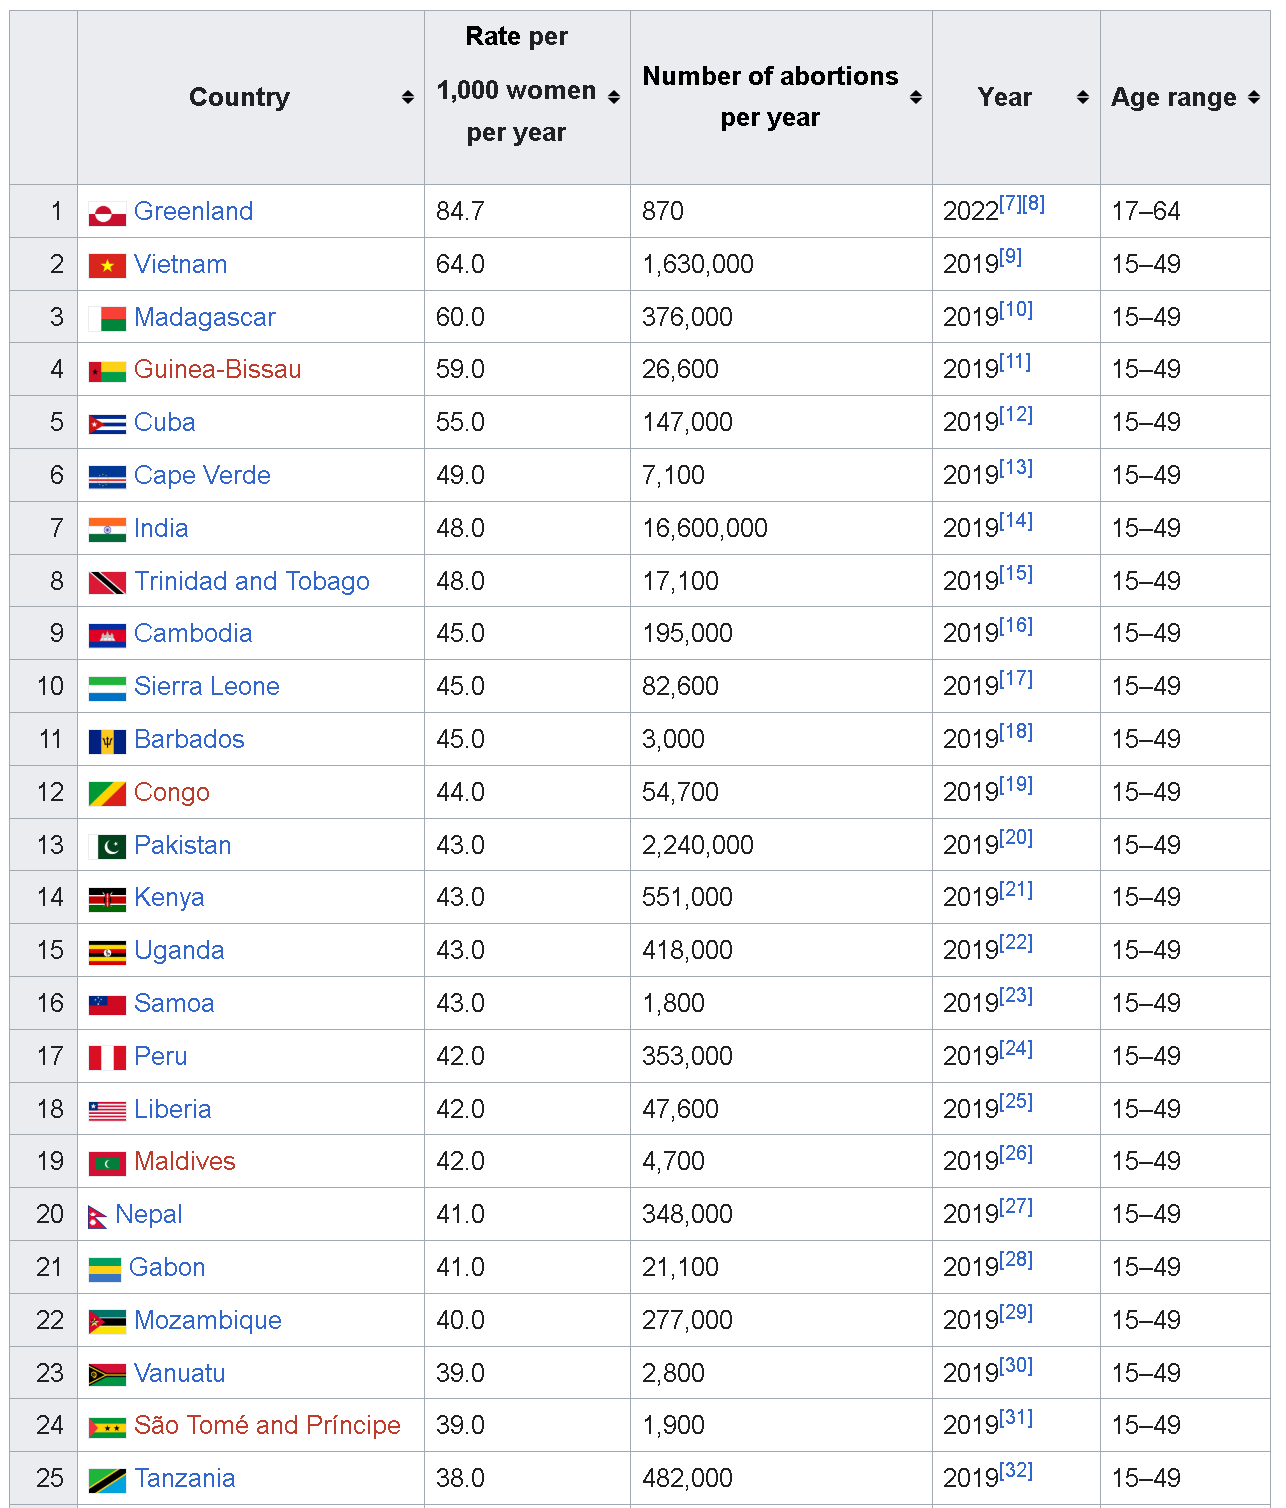This screenshot has height=1508, width=1286.
Task: Open citation [32] in Tanzania row
Action: (x=1016, y=1471)
